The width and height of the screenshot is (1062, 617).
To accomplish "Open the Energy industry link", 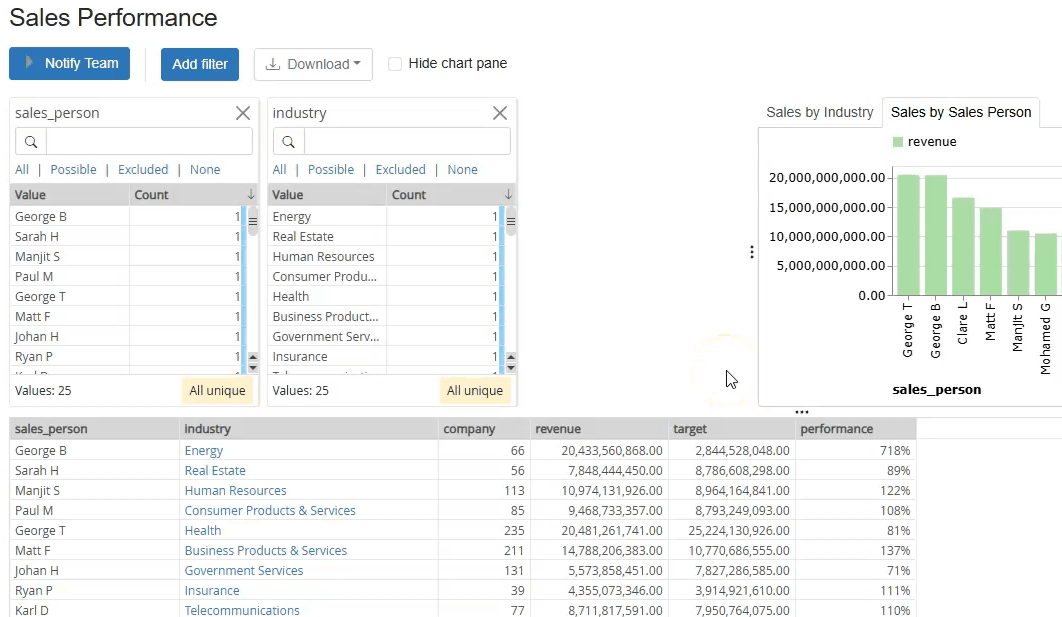I will click(204, 451).
